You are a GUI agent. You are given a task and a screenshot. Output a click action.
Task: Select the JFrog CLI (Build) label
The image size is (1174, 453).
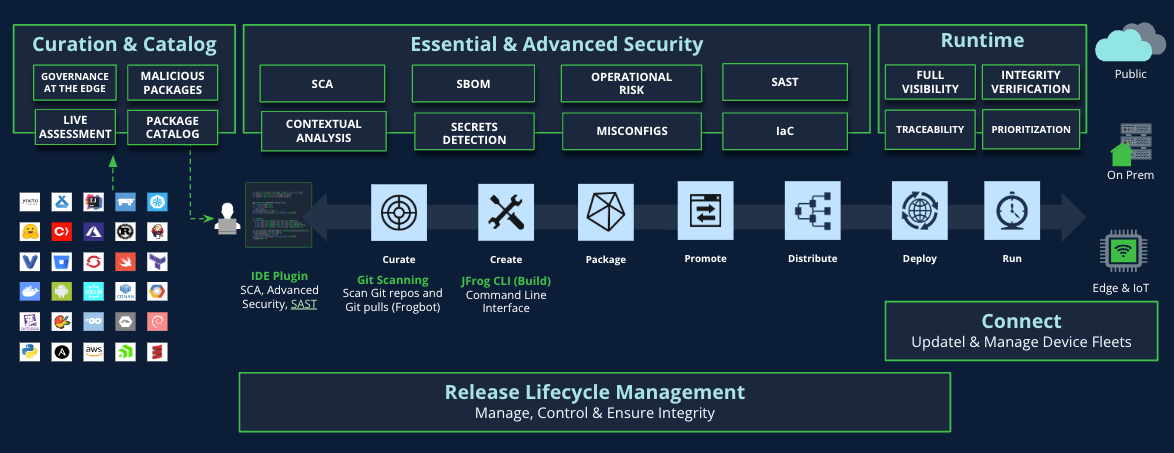tap(506, 282)
